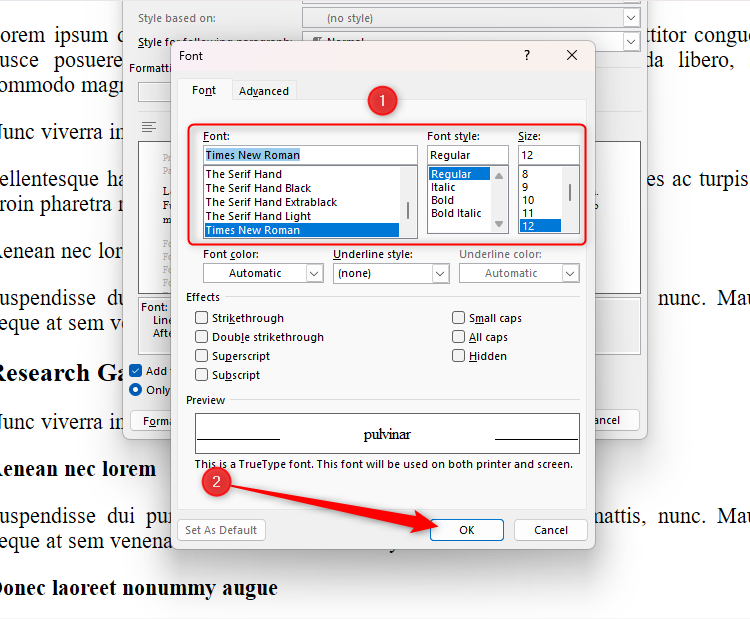Click the font style list up arrow
750x619 pixels.
499,176
